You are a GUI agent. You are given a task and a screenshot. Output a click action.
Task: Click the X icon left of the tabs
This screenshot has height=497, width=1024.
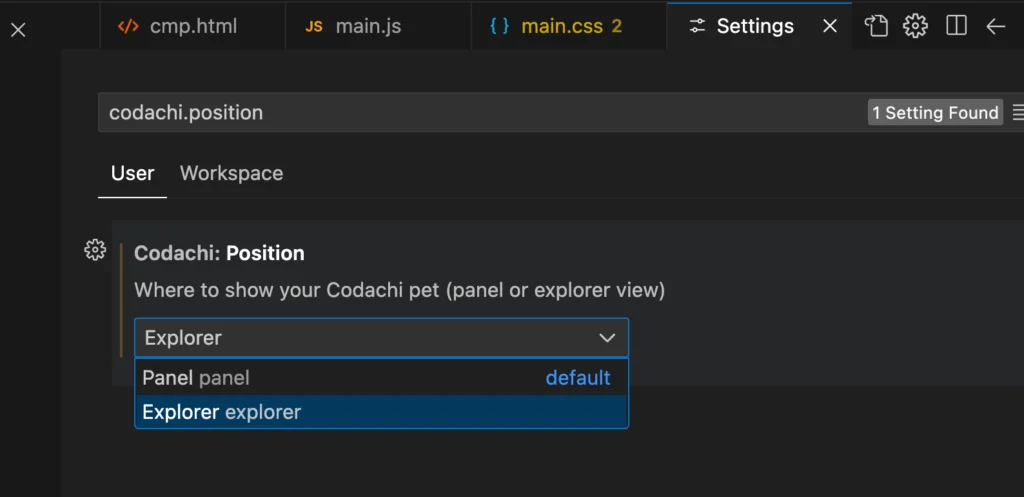click(18, 30)
